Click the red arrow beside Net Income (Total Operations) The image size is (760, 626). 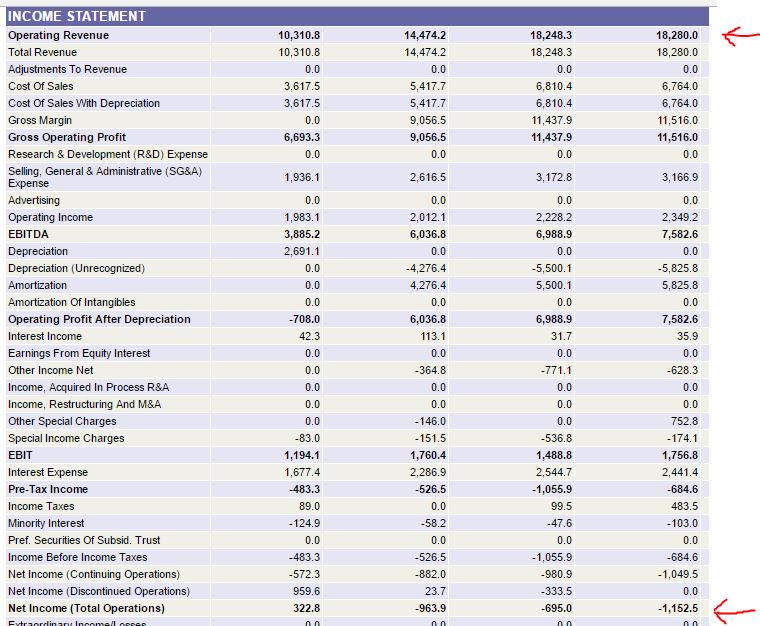coord(737,608)
